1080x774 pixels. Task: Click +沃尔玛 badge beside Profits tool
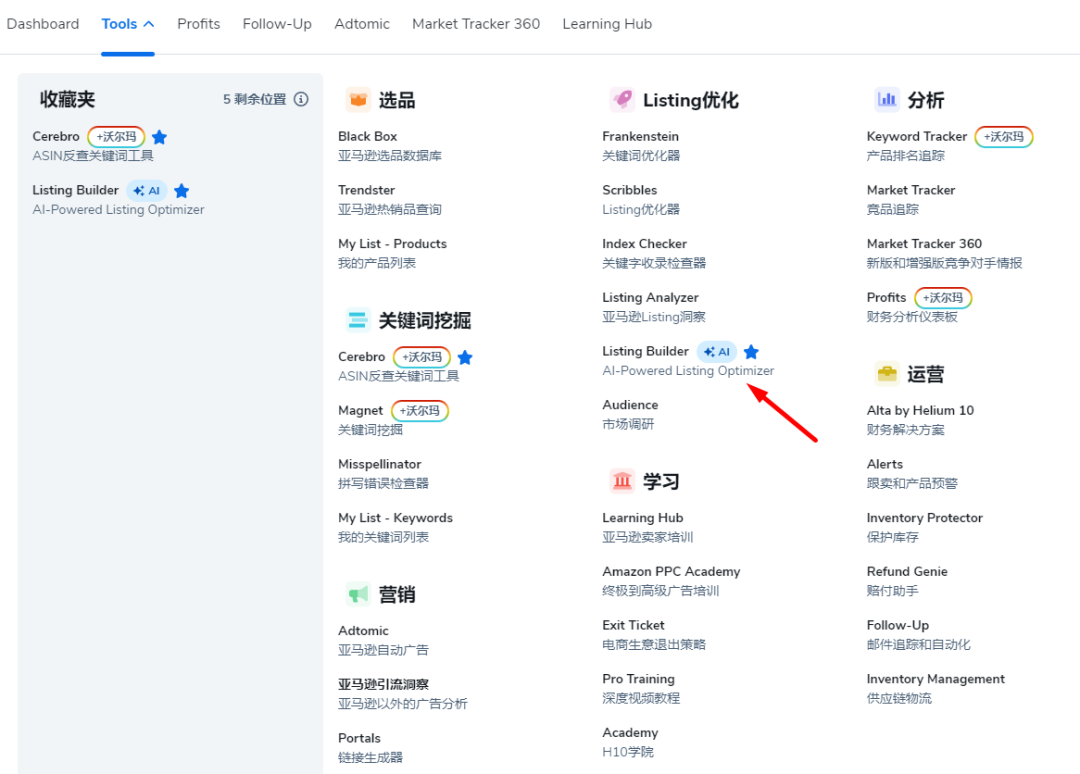click(x=943, y=297)
